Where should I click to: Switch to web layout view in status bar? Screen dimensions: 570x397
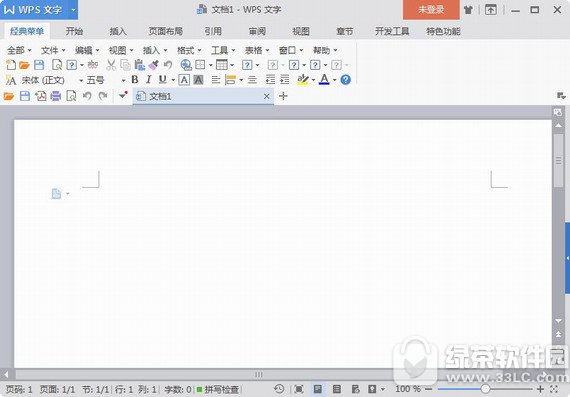click(356, 389)
